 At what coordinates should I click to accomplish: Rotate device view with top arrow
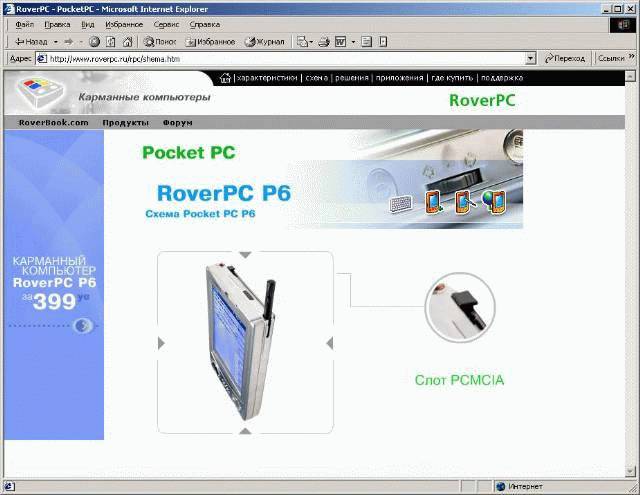pos(245,255)
